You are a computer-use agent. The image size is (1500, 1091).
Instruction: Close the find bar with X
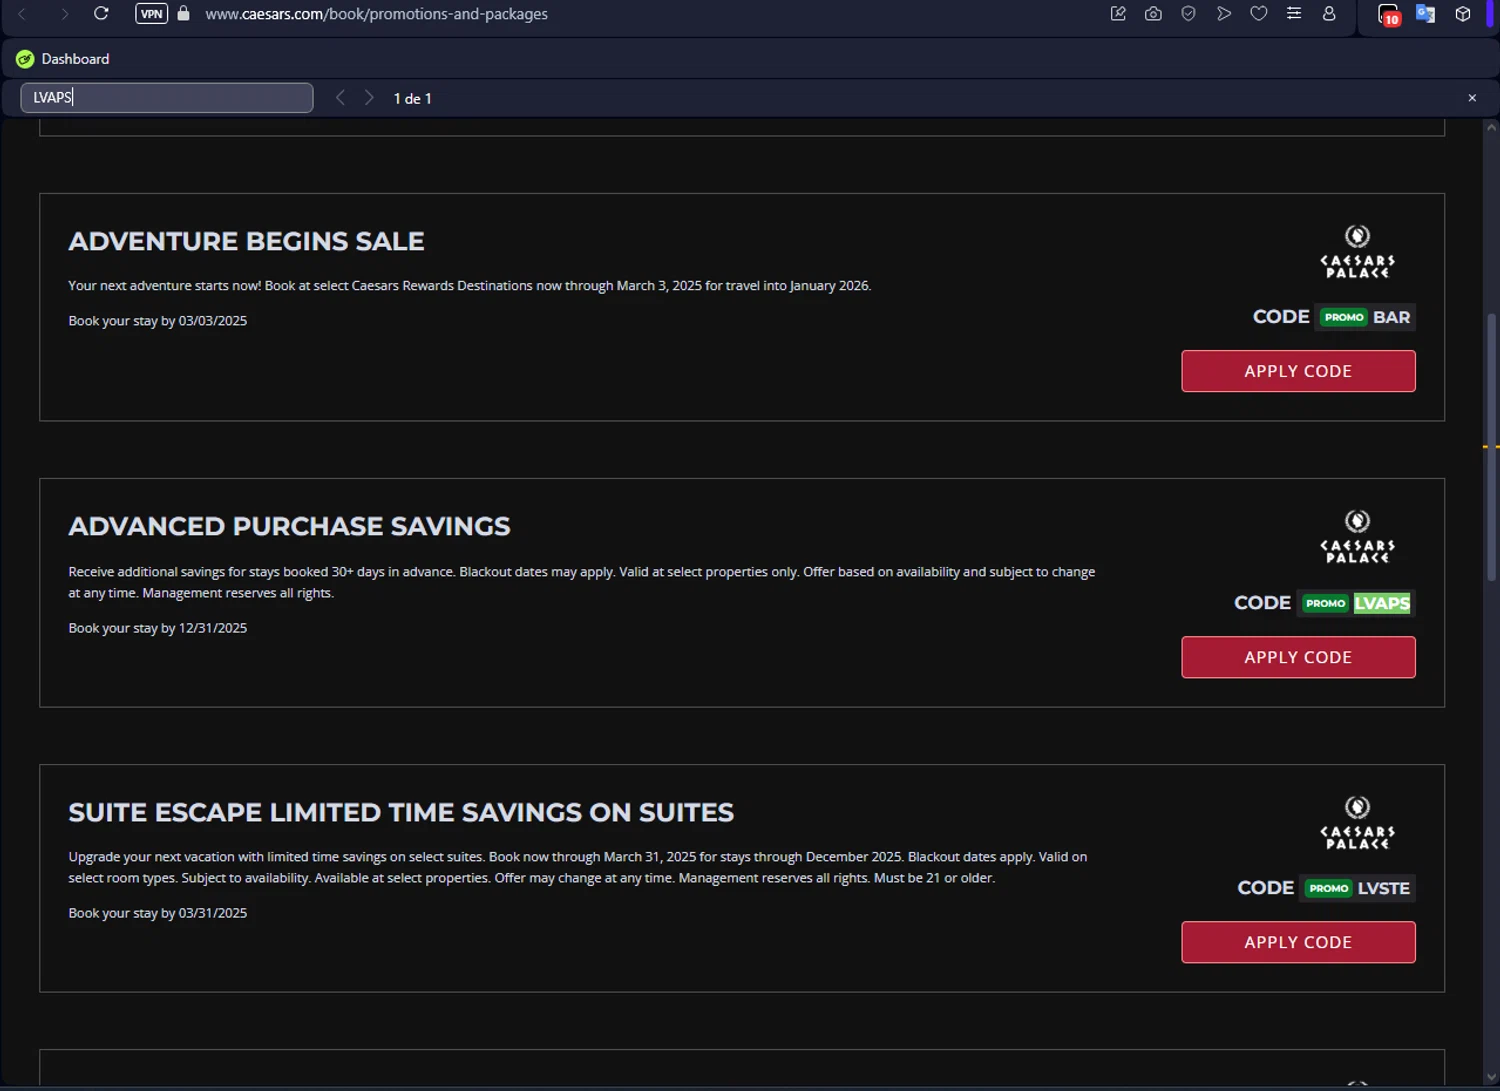(x=1472, y=98)
